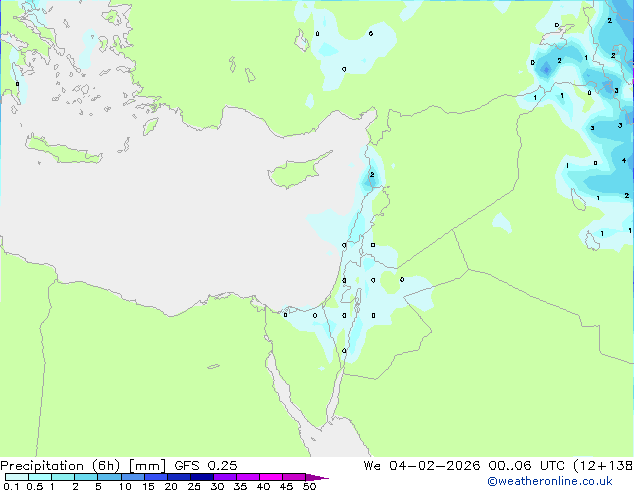
Task: Select legend scale label "30"
Action: pyautogui.click(x=217, y=486)
